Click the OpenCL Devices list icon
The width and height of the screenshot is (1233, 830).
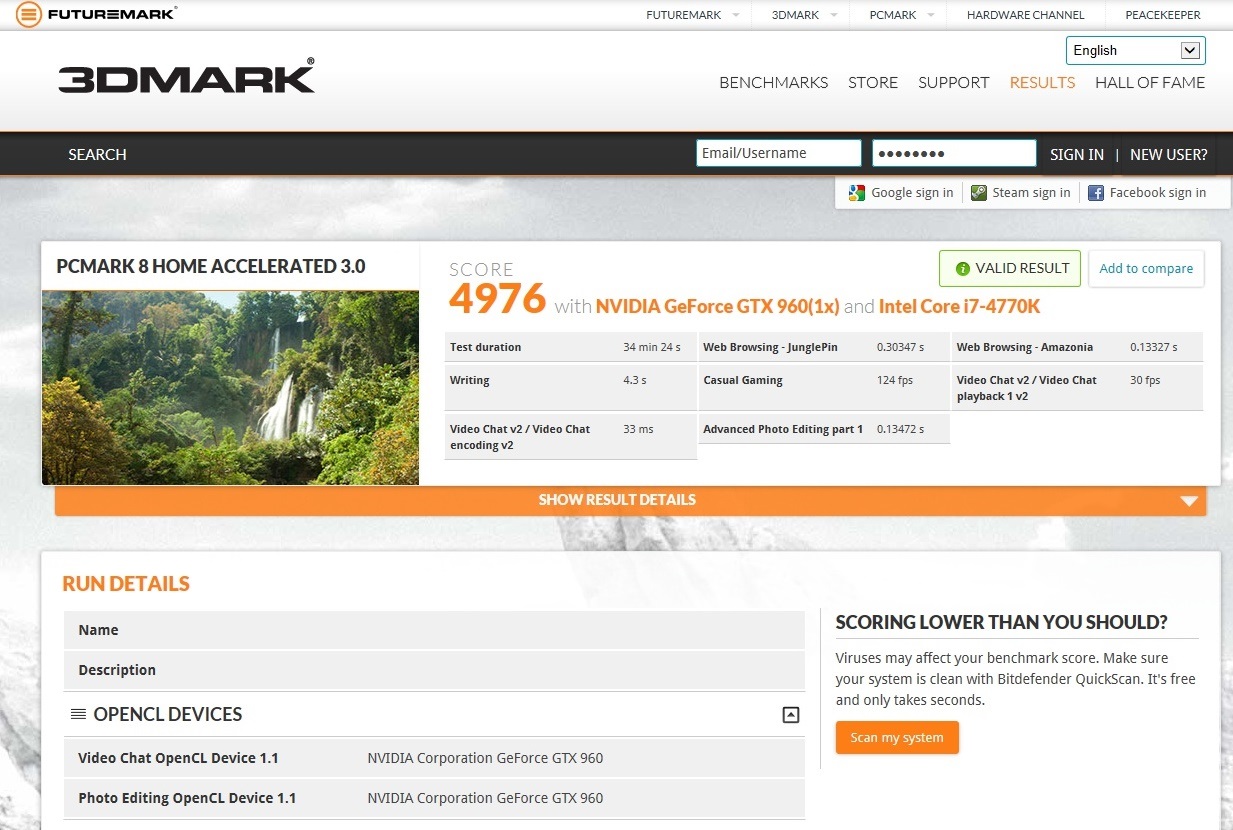pyautogui.click(x=78, y=714)
